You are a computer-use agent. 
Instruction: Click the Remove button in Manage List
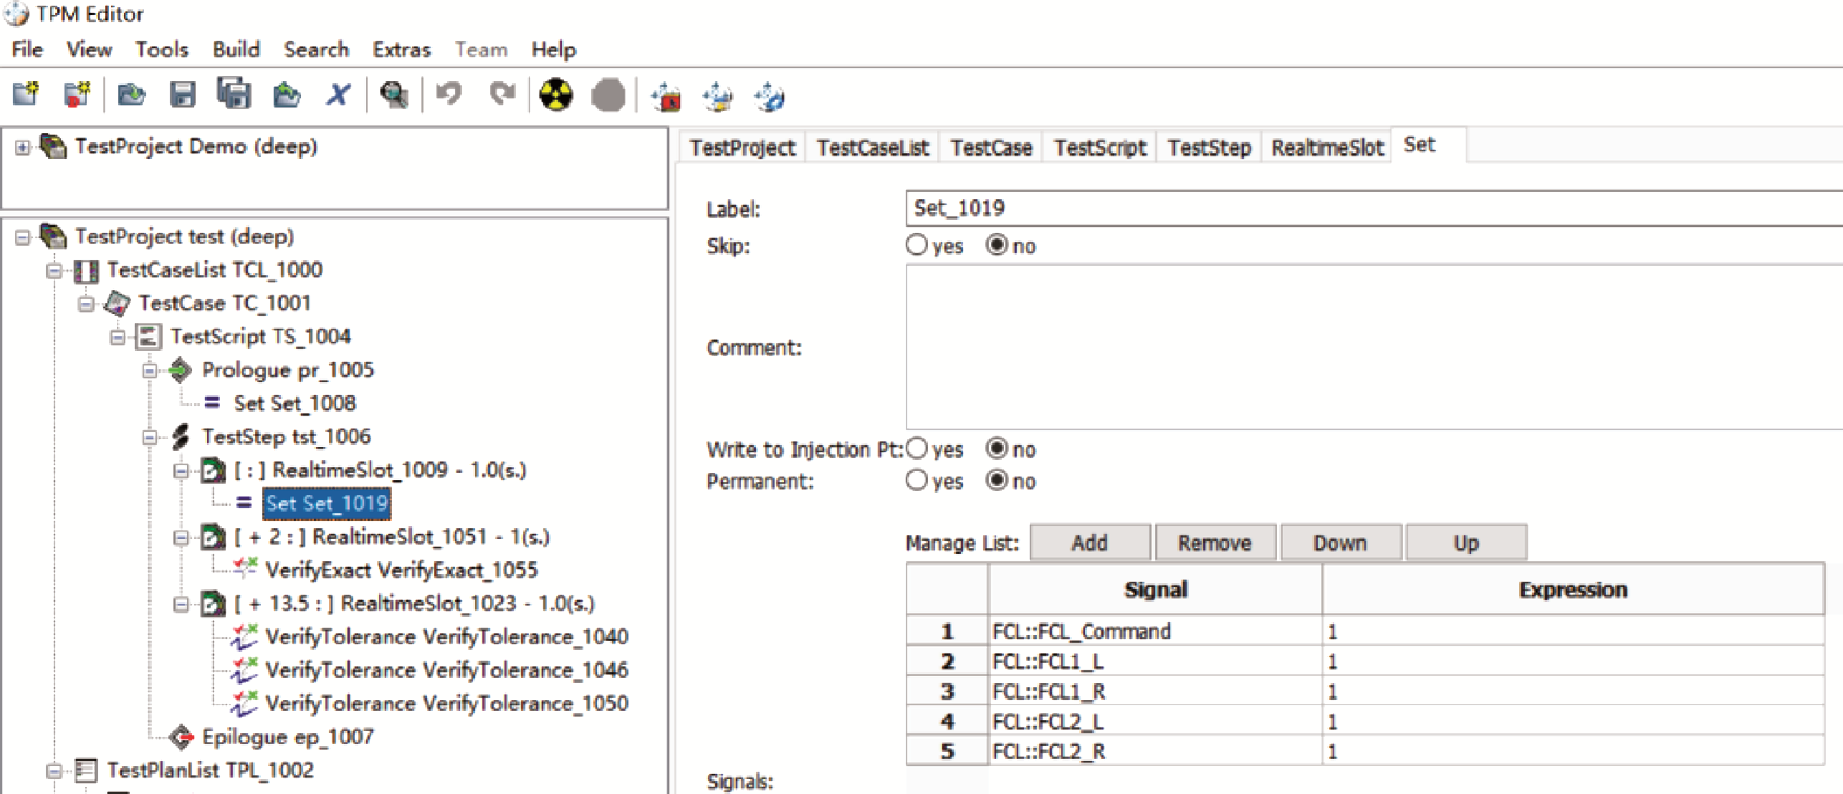click(x=1214, y=542)
